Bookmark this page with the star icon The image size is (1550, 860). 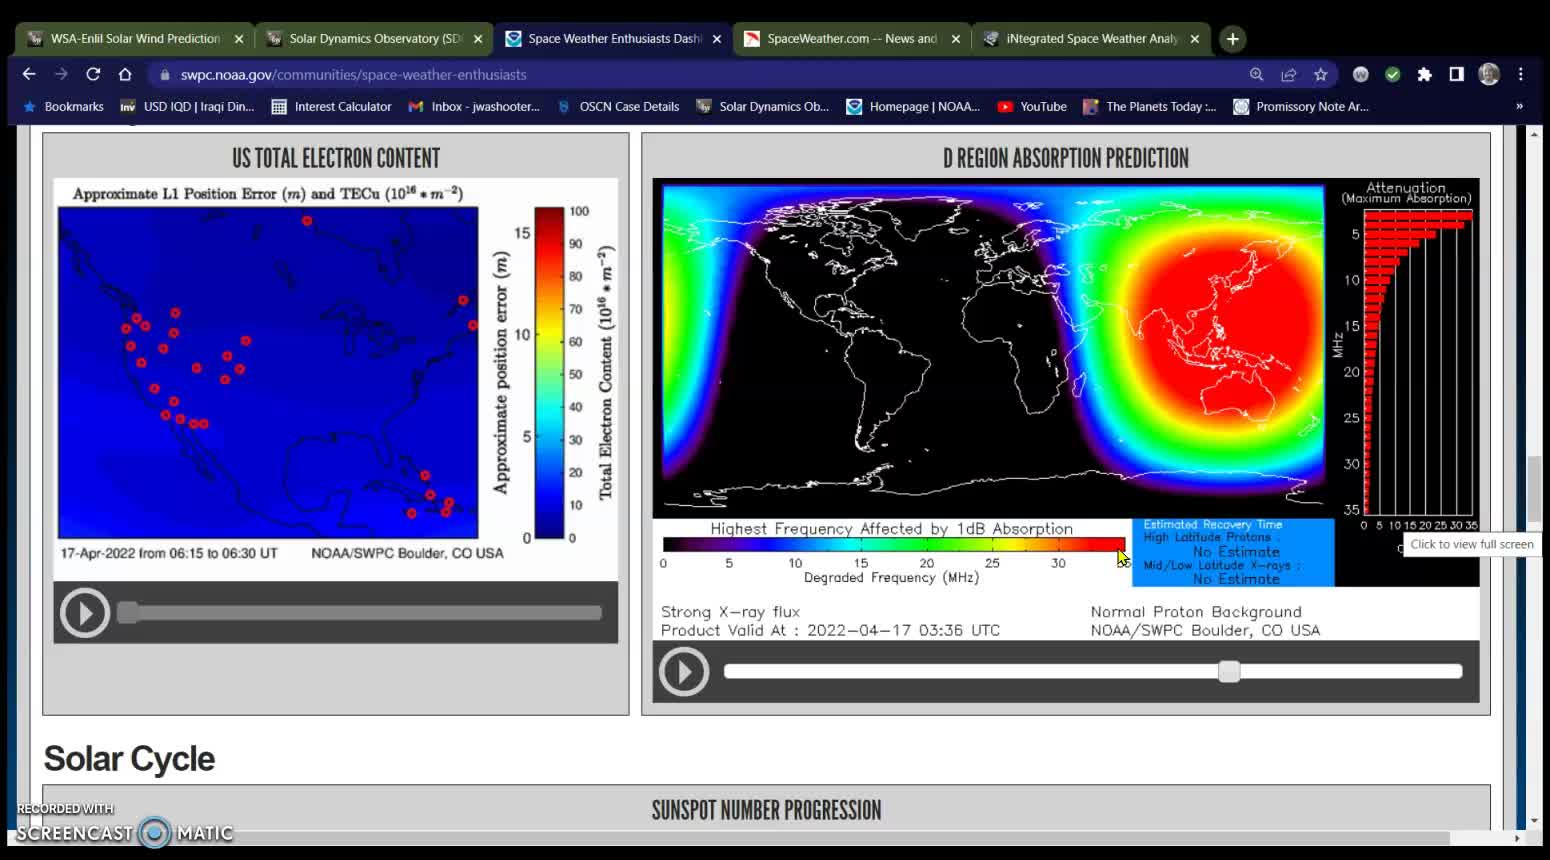click(1321, 74)
